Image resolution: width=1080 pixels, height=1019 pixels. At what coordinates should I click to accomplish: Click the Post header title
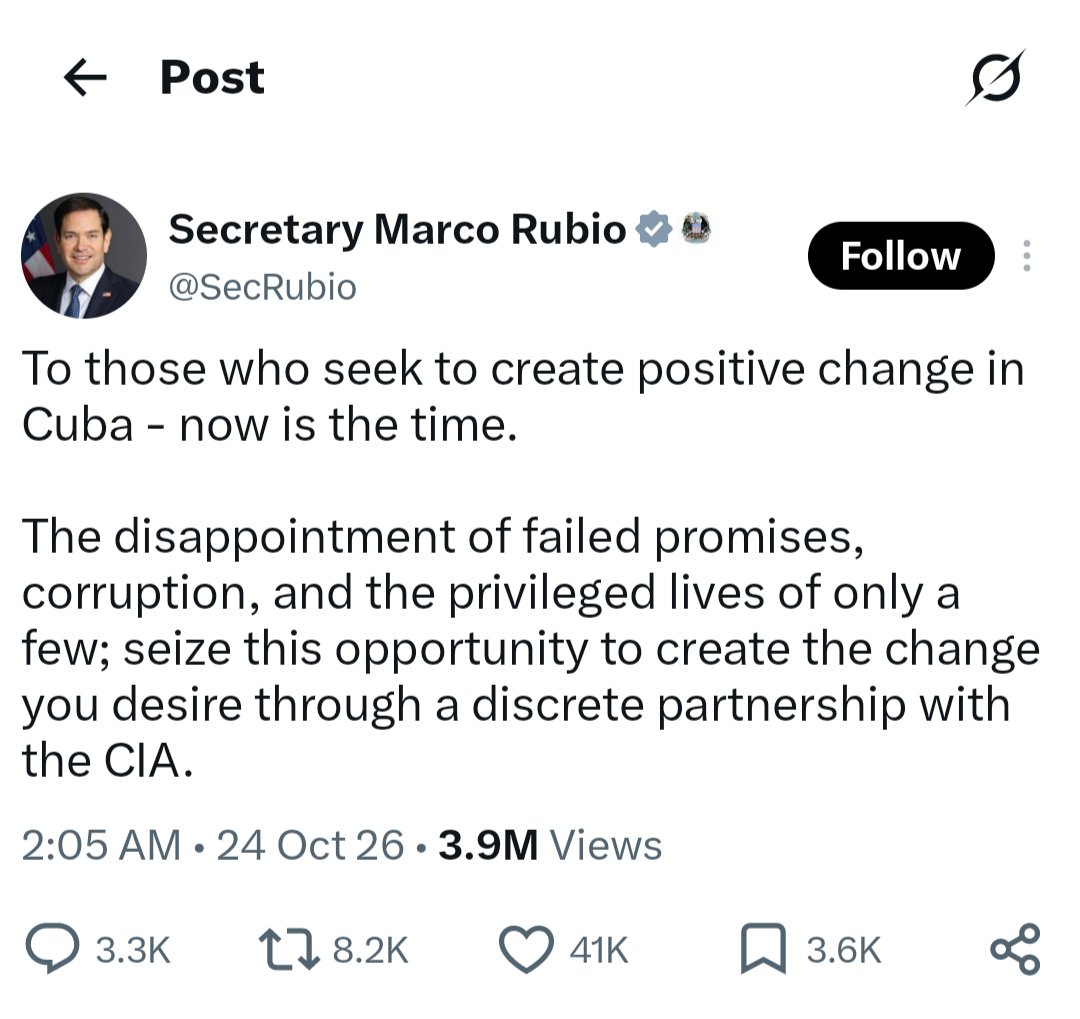[212, 77]
